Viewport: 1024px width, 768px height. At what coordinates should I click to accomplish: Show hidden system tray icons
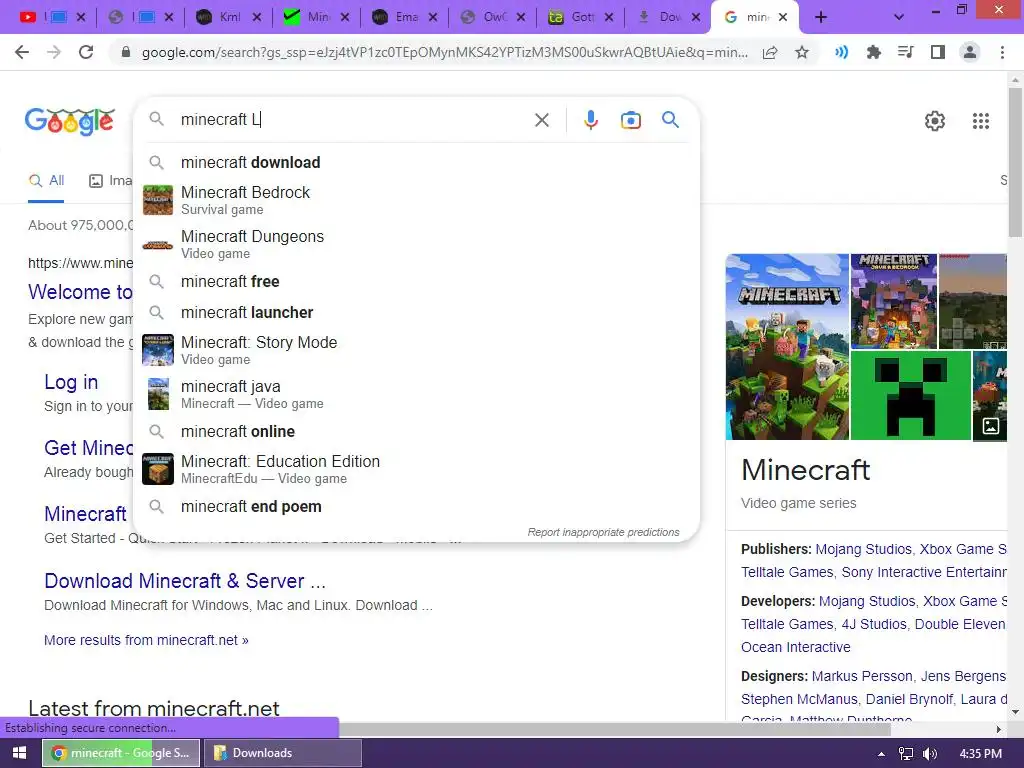click(882, 754)
